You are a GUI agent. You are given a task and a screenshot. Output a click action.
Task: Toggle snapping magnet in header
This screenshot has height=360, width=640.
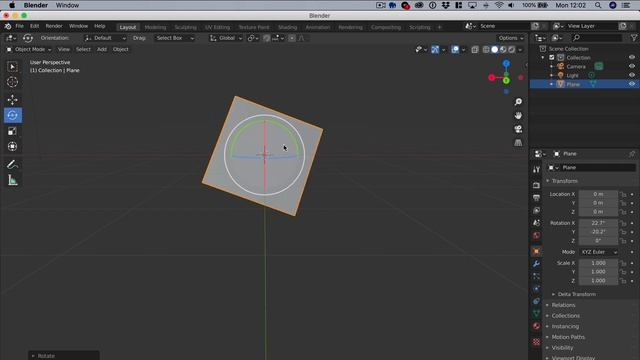click(267, 38)
